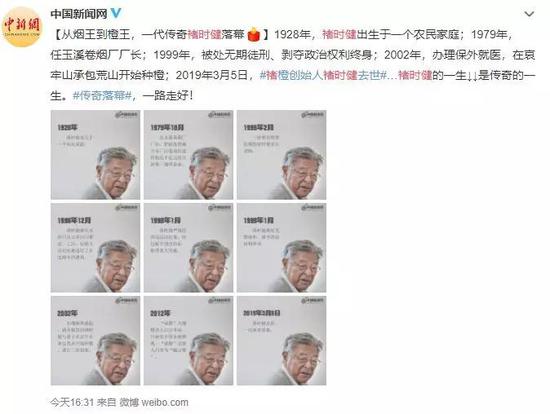Screen dimensions: 550x414
Task: Open the 微博 weibo.com source link
Action: (x=154, y=402)
